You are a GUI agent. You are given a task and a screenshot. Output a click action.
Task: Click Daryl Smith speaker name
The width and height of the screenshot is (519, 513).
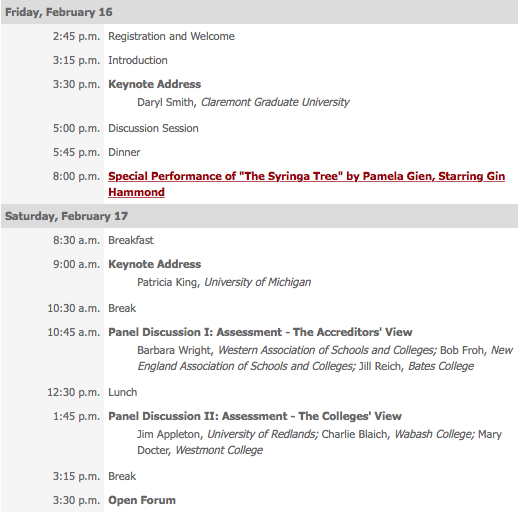coord(165,102)
